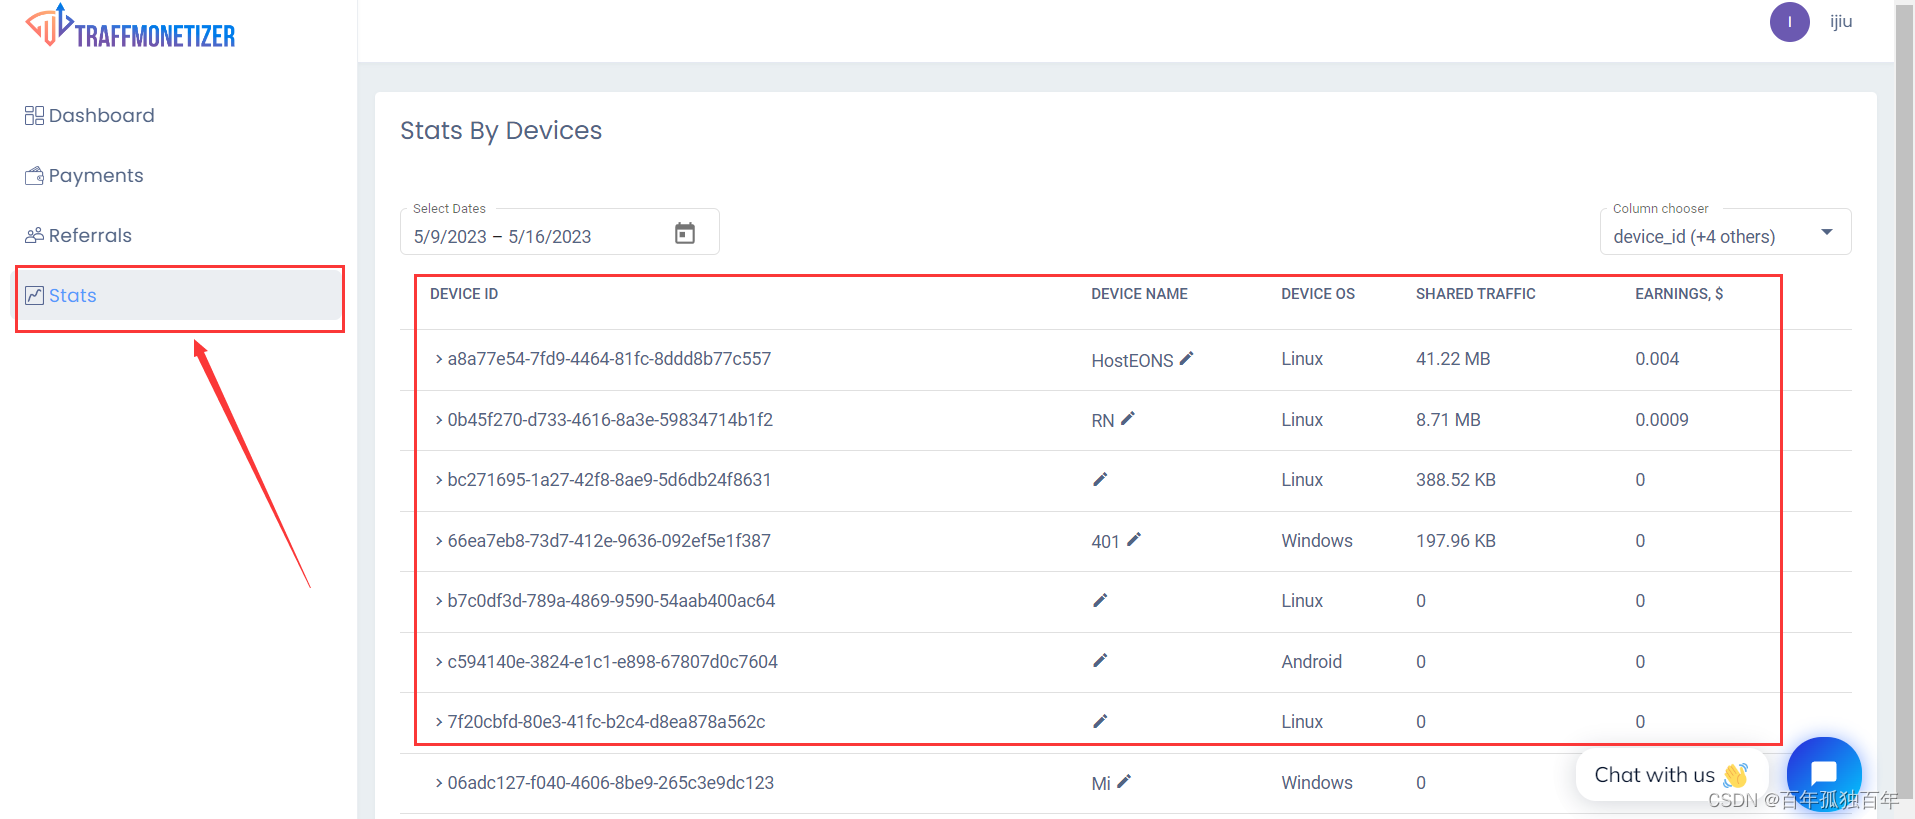Image resolution: width=1915 pixels, height=819 pixels.
Task: Select the 41.22 MB traffic value
Action: point(1453,359)
